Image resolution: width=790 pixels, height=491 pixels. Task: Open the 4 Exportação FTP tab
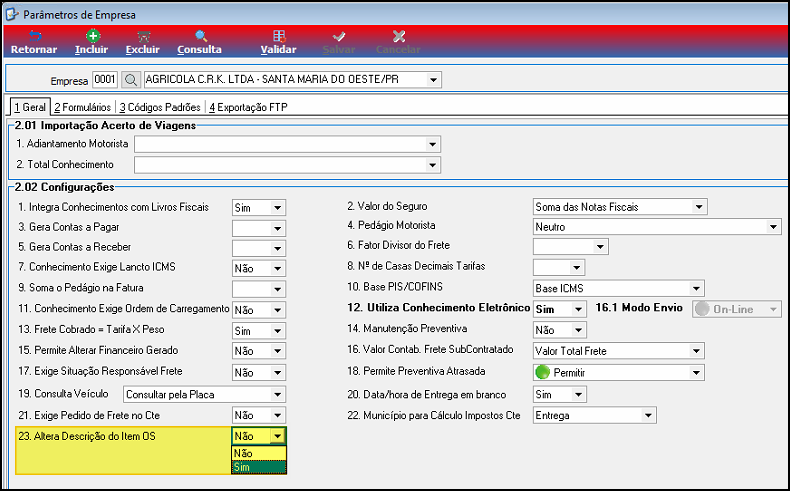[248, 107]
